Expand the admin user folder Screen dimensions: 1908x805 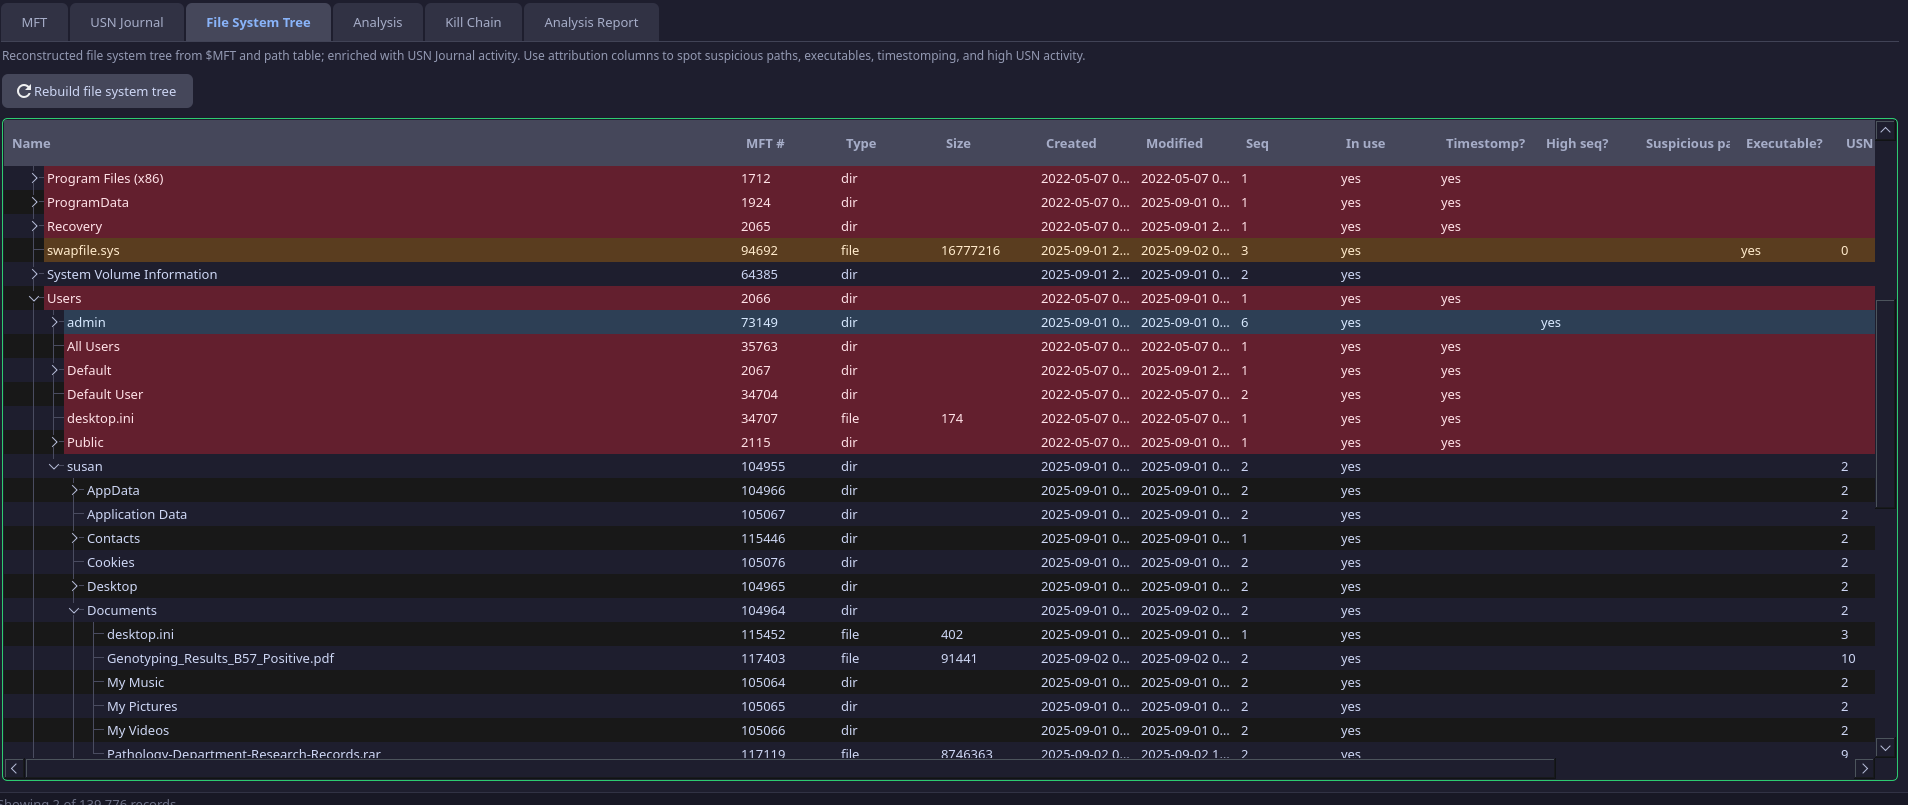click(x=55, y=322)
